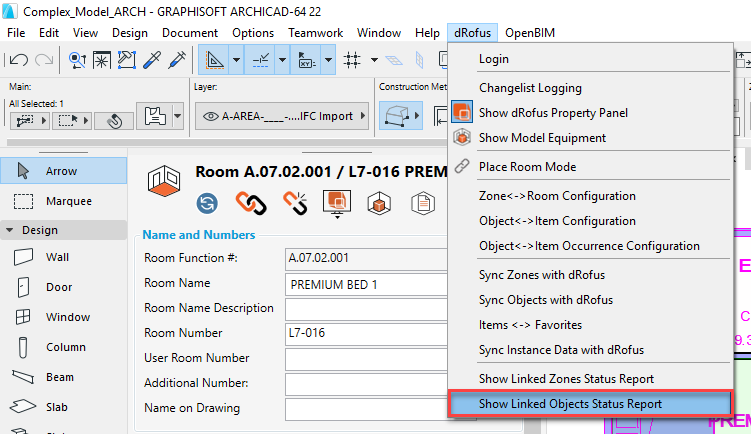751x434 pixels.
Task: Select the eyedropper pick up parameters tool
Action: point(152,60)
